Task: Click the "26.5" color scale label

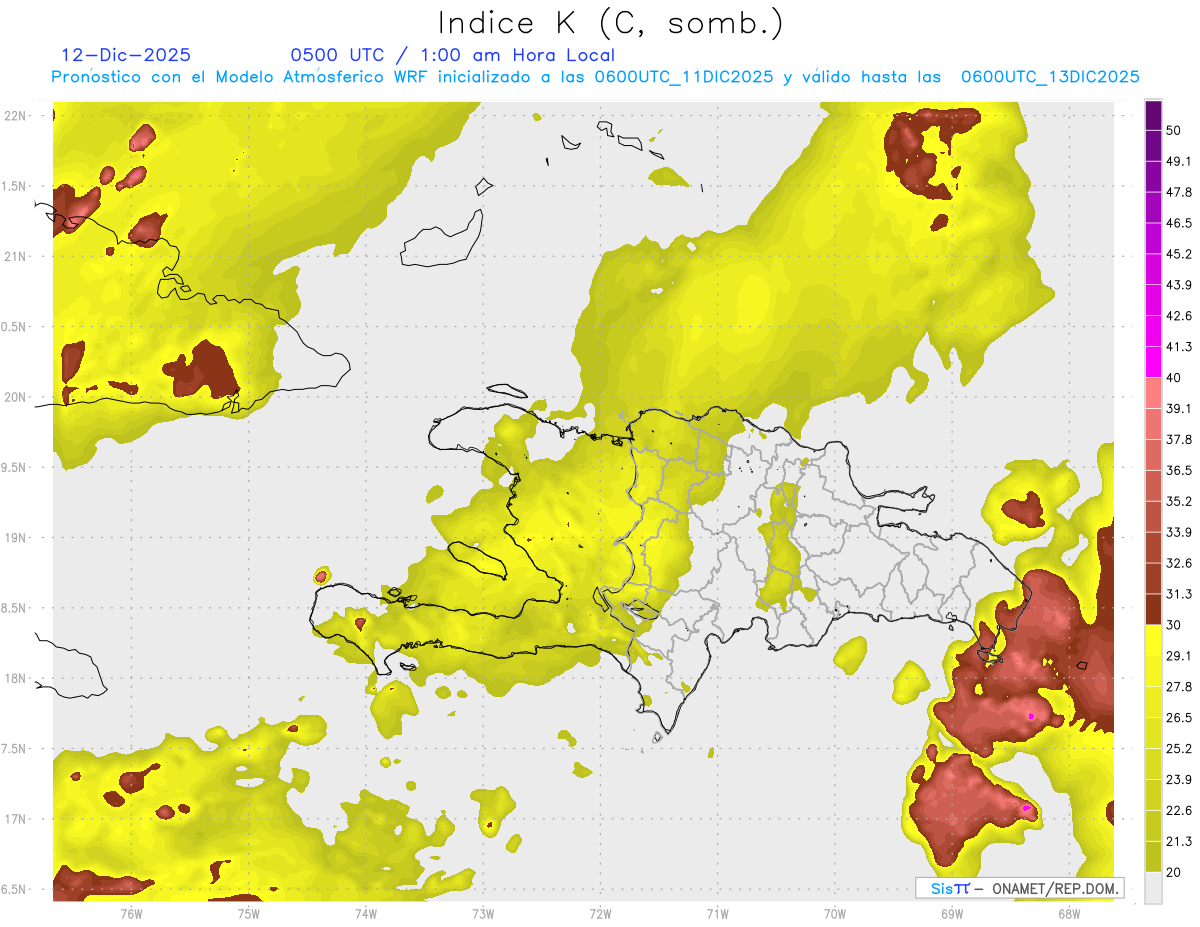Action: (x=1179, y=717)
